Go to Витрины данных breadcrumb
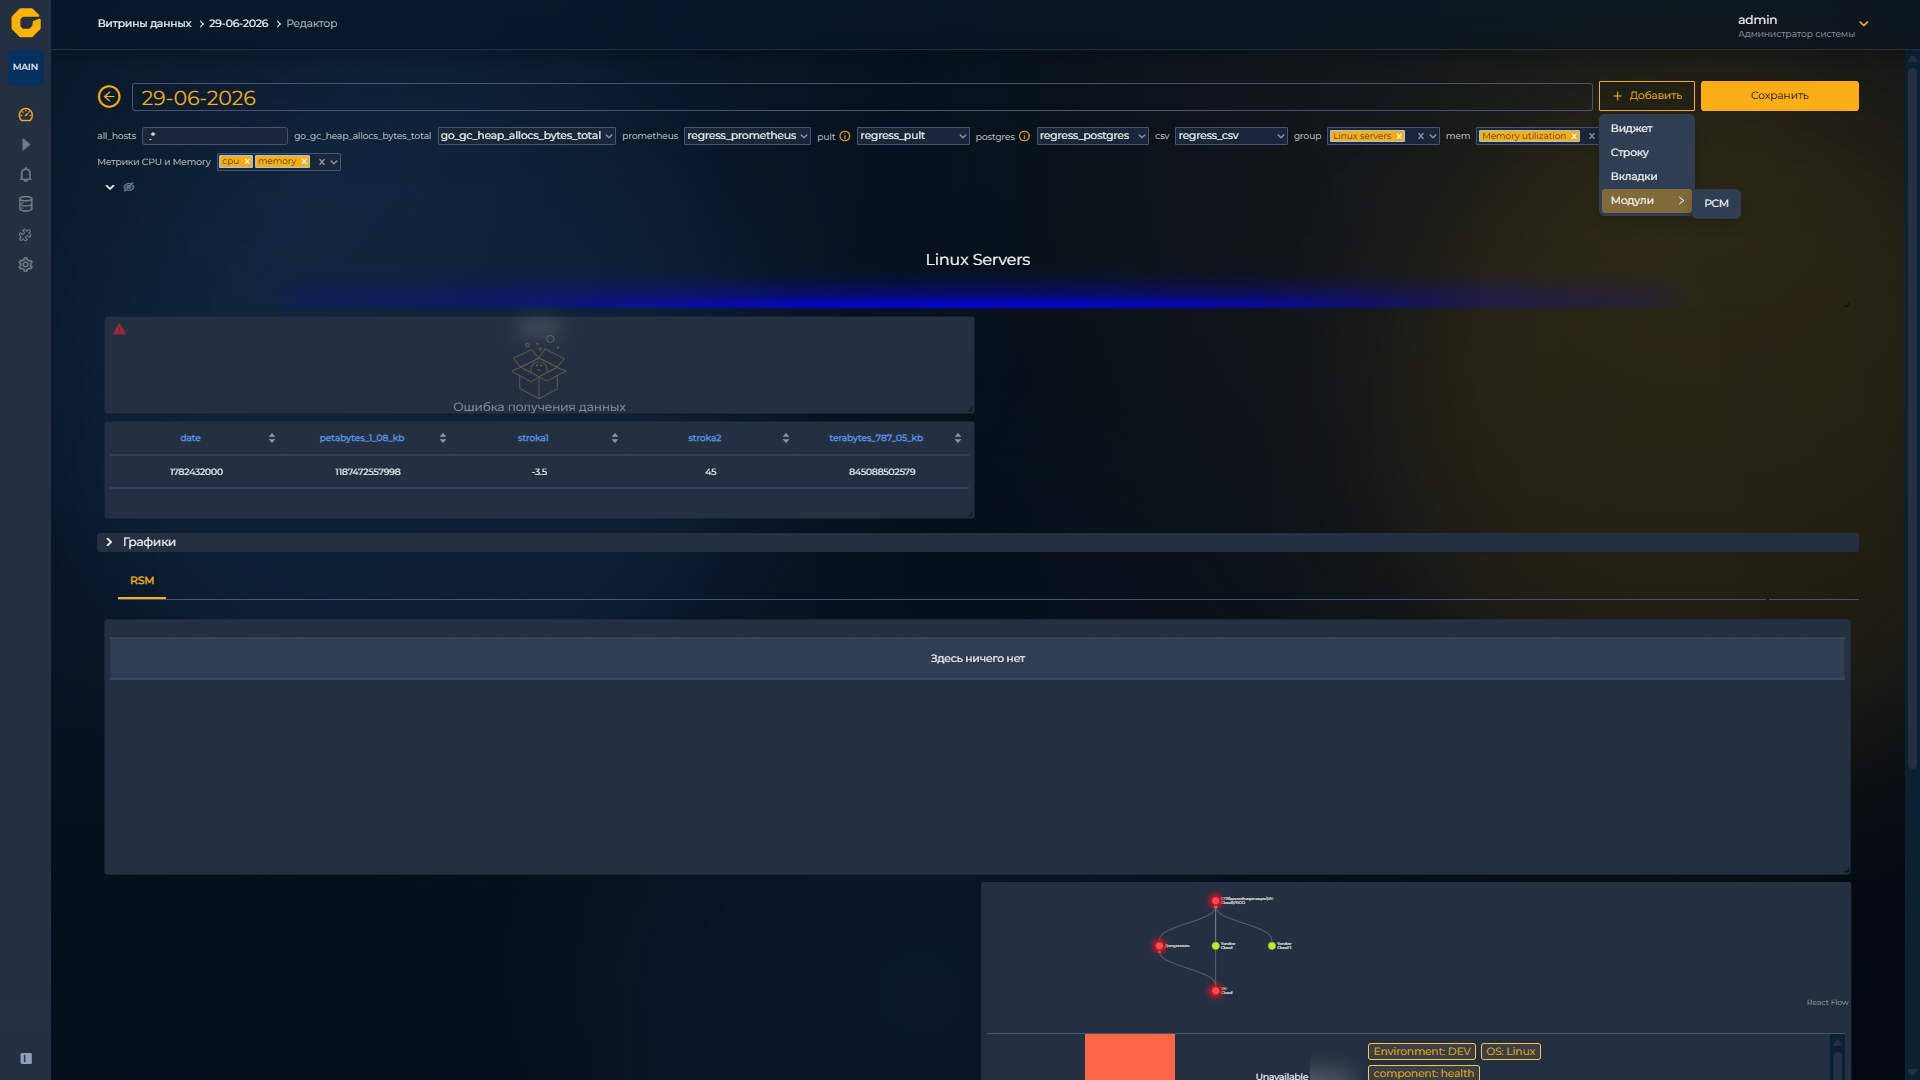Screen dimensions: 1920x1080 [144, 24]
